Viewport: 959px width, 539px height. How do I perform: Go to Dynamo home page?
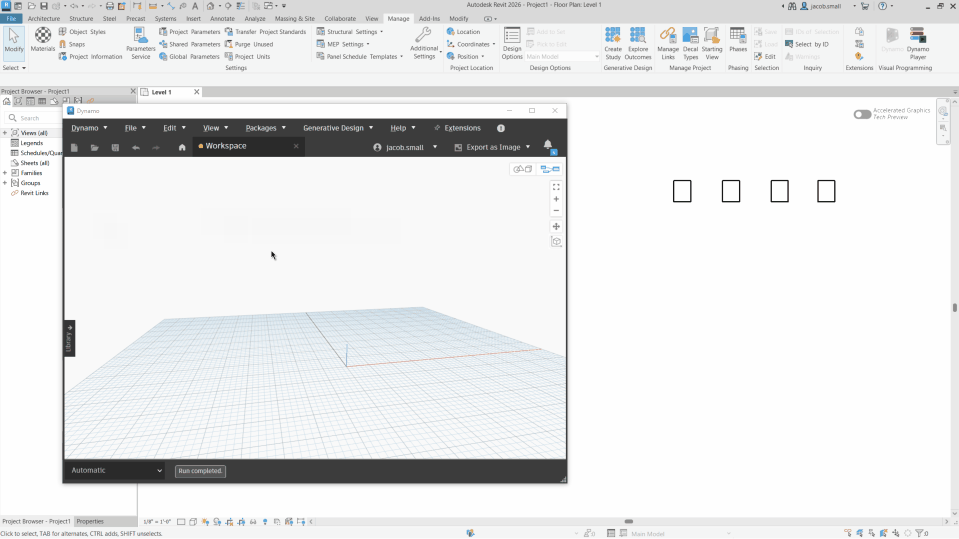click(182, 147)
